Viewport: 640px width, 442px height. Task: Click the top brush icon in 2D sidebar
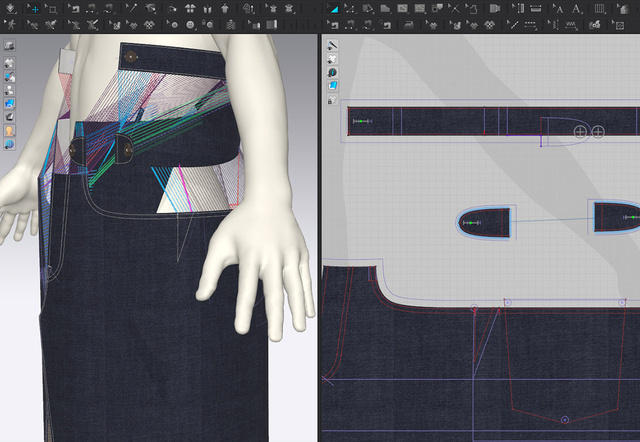332,46
